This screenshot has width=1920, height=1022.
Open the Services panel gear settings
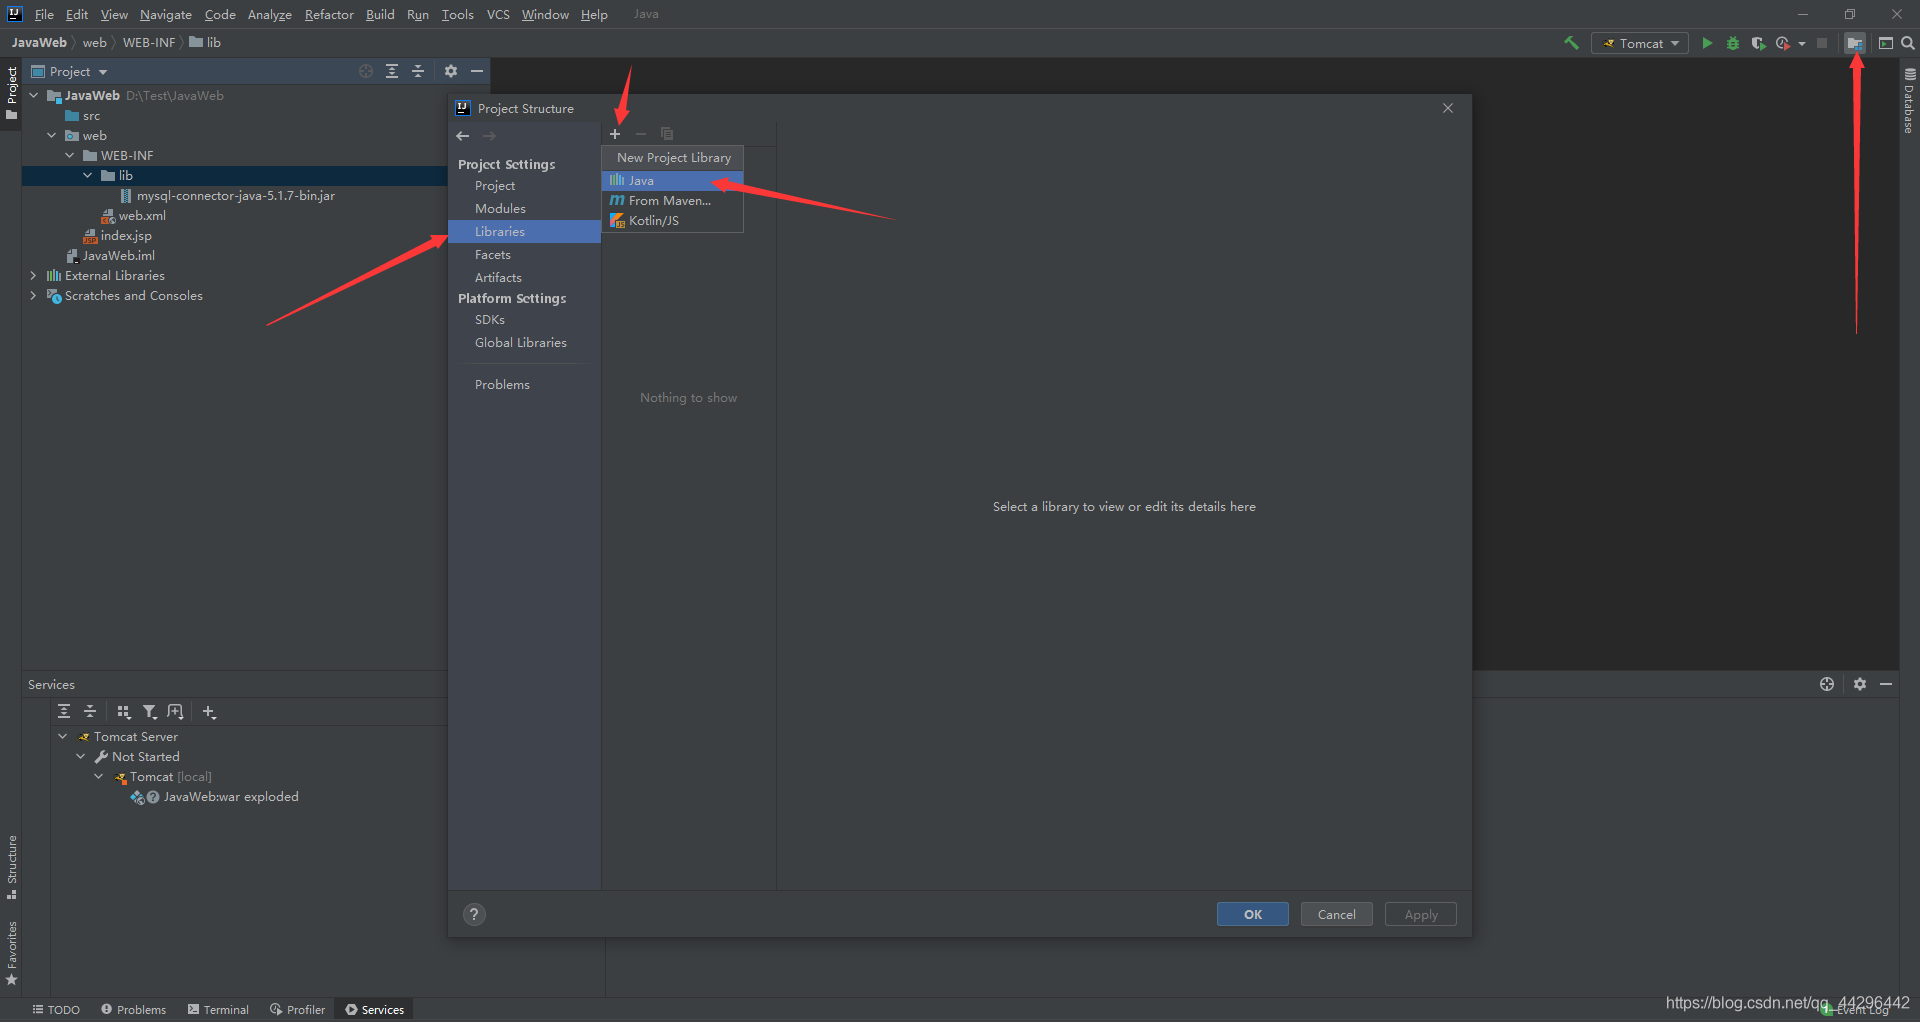click(x=1860, y=684)
